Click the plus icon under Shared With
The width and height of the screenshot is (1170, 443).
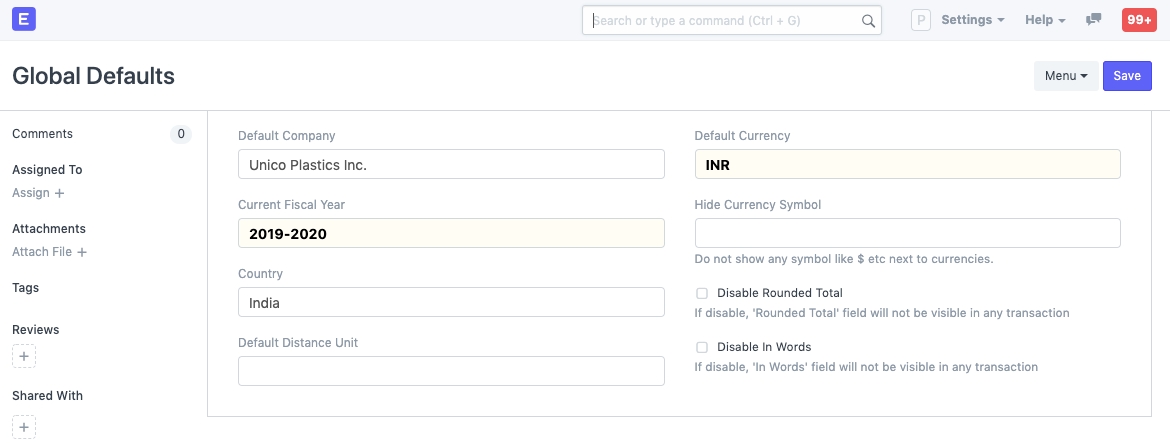point(24,426)
